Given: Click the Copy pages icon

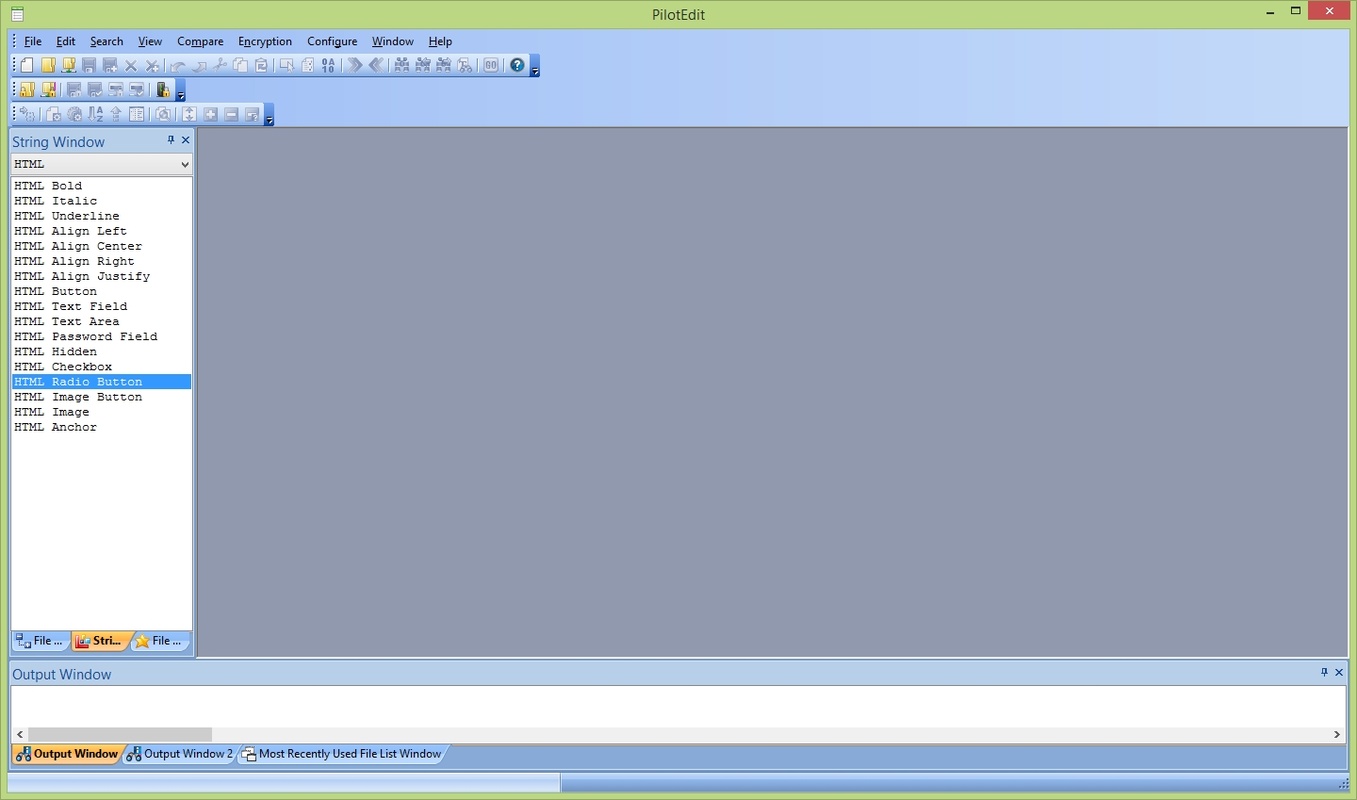Looking at the screenshot, I should [x=241, y=65].
